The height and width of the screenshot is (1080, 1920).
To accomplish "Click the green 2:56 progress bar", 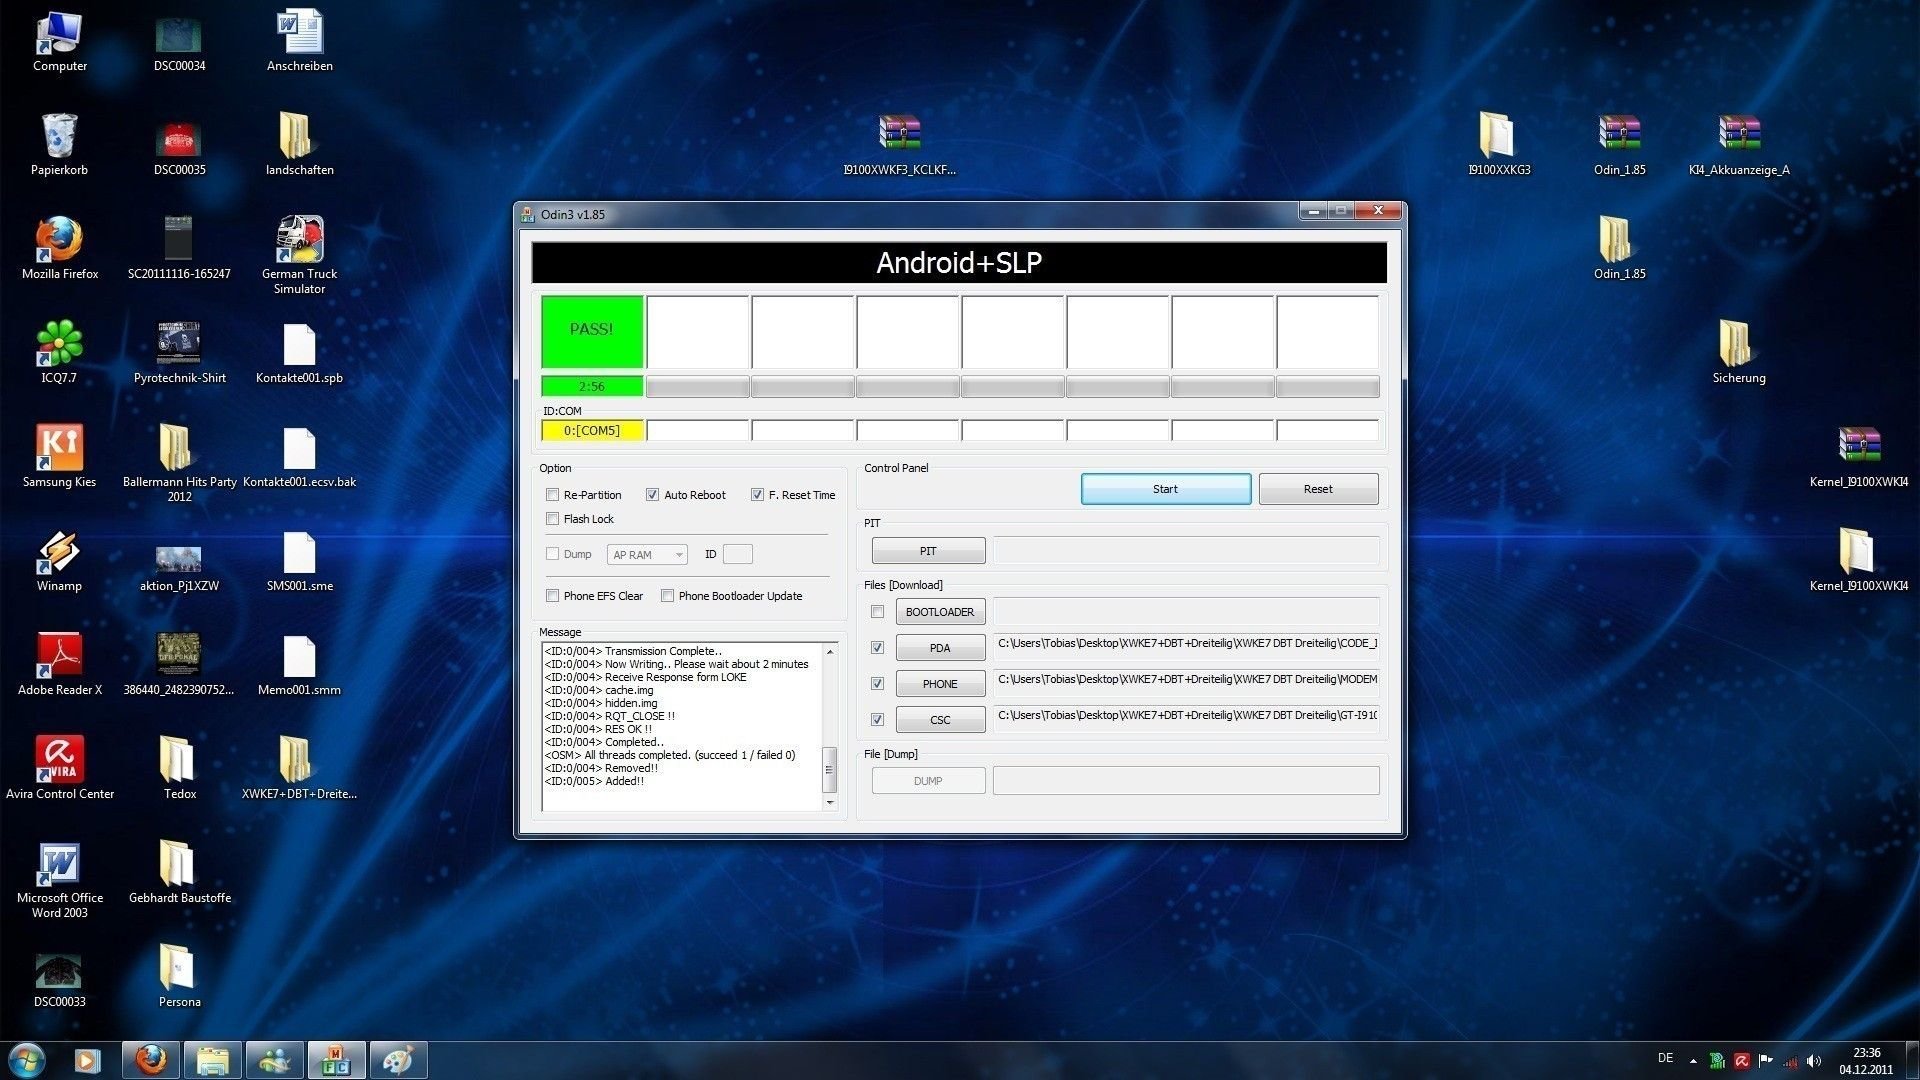I will (x=592, y=386).
